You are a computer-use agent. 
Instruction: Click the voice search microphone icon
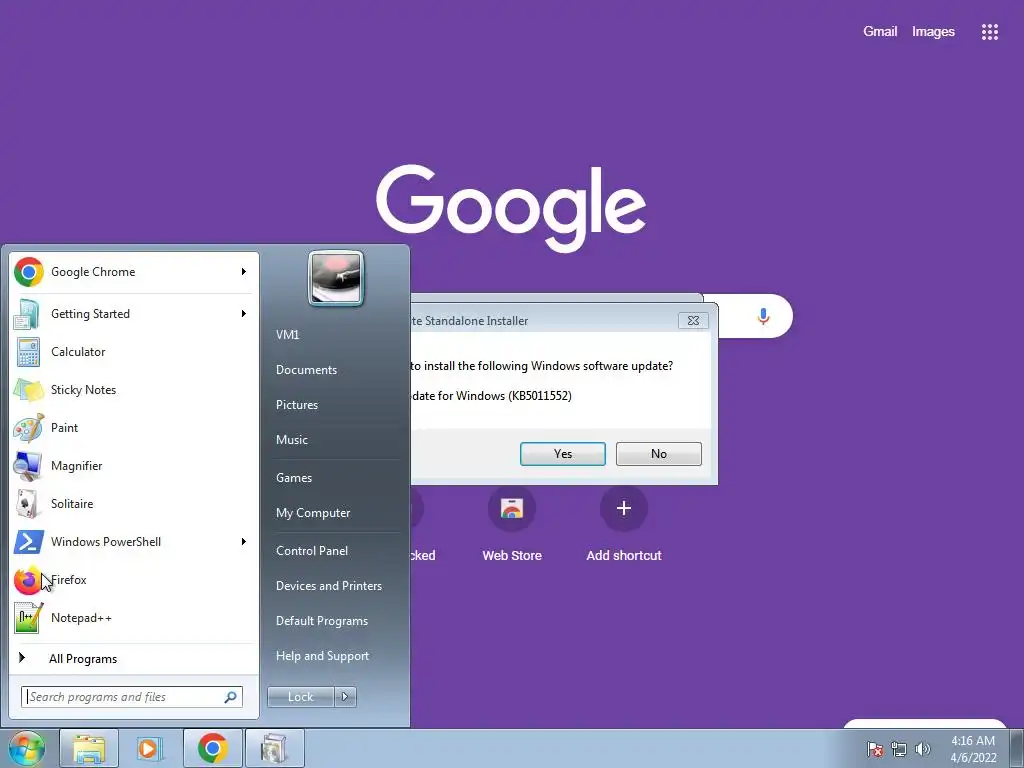tap(763, 317)
